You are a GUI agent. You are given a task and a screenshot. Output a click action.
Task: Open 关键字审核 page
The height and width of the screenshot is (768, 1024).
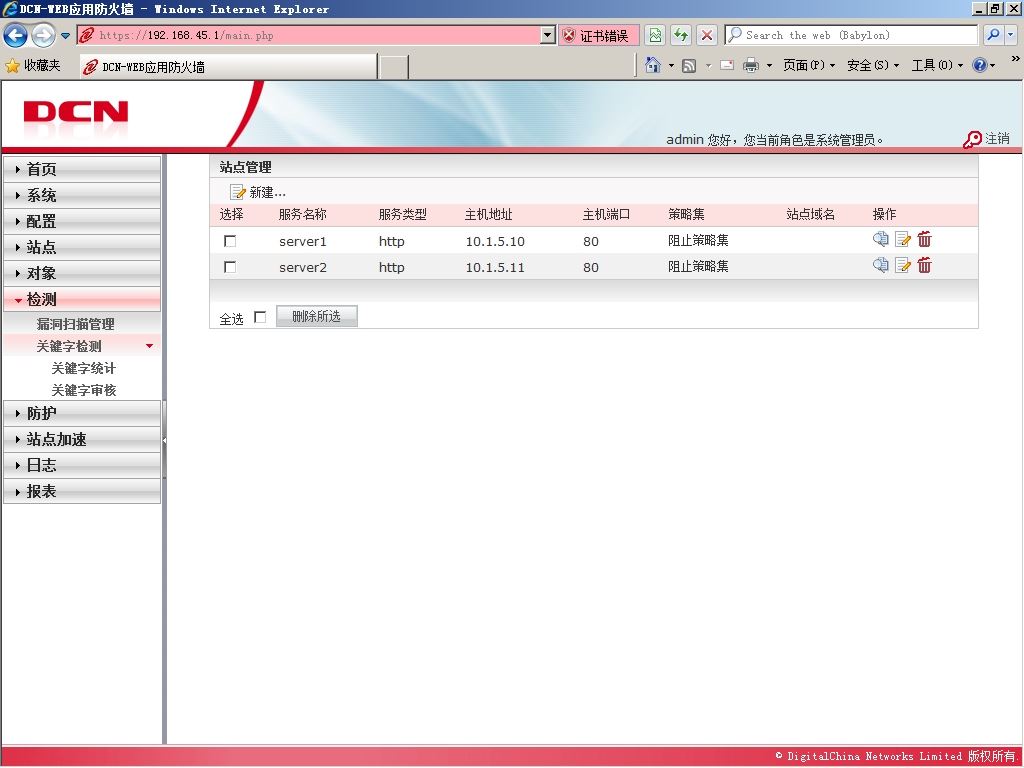(x=84, y=390)
